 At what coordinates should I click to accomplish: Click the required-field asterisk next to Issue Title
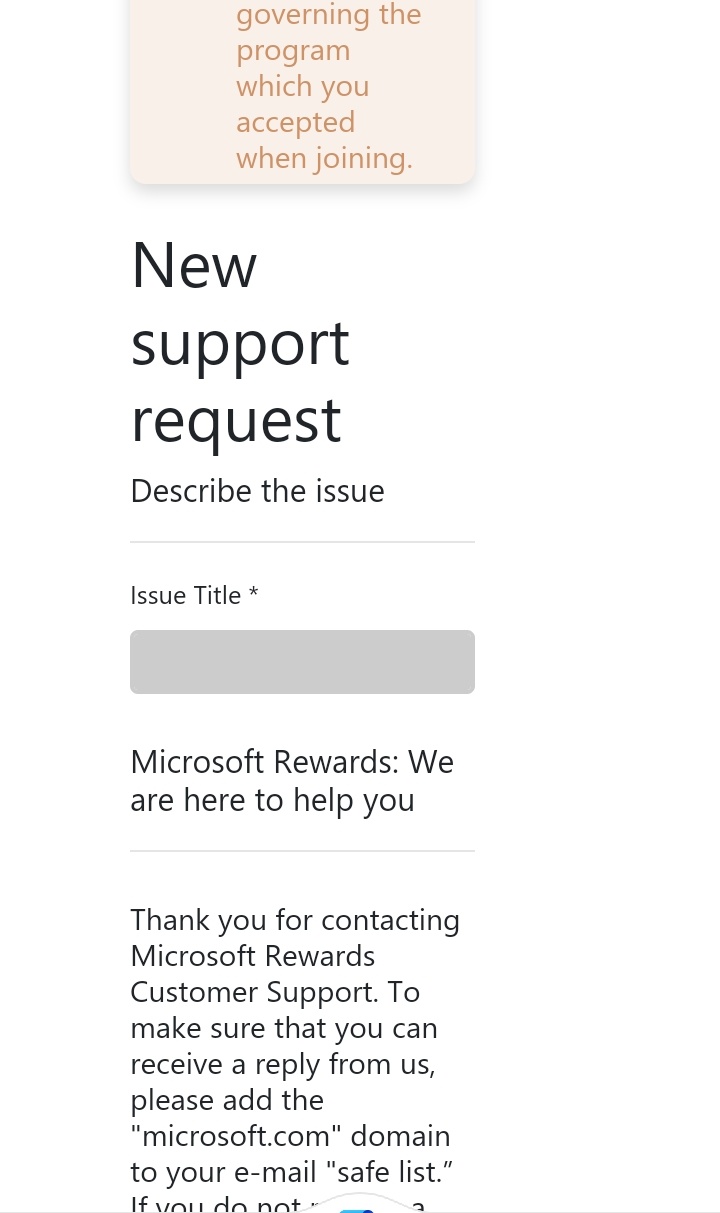pos(253,594)
